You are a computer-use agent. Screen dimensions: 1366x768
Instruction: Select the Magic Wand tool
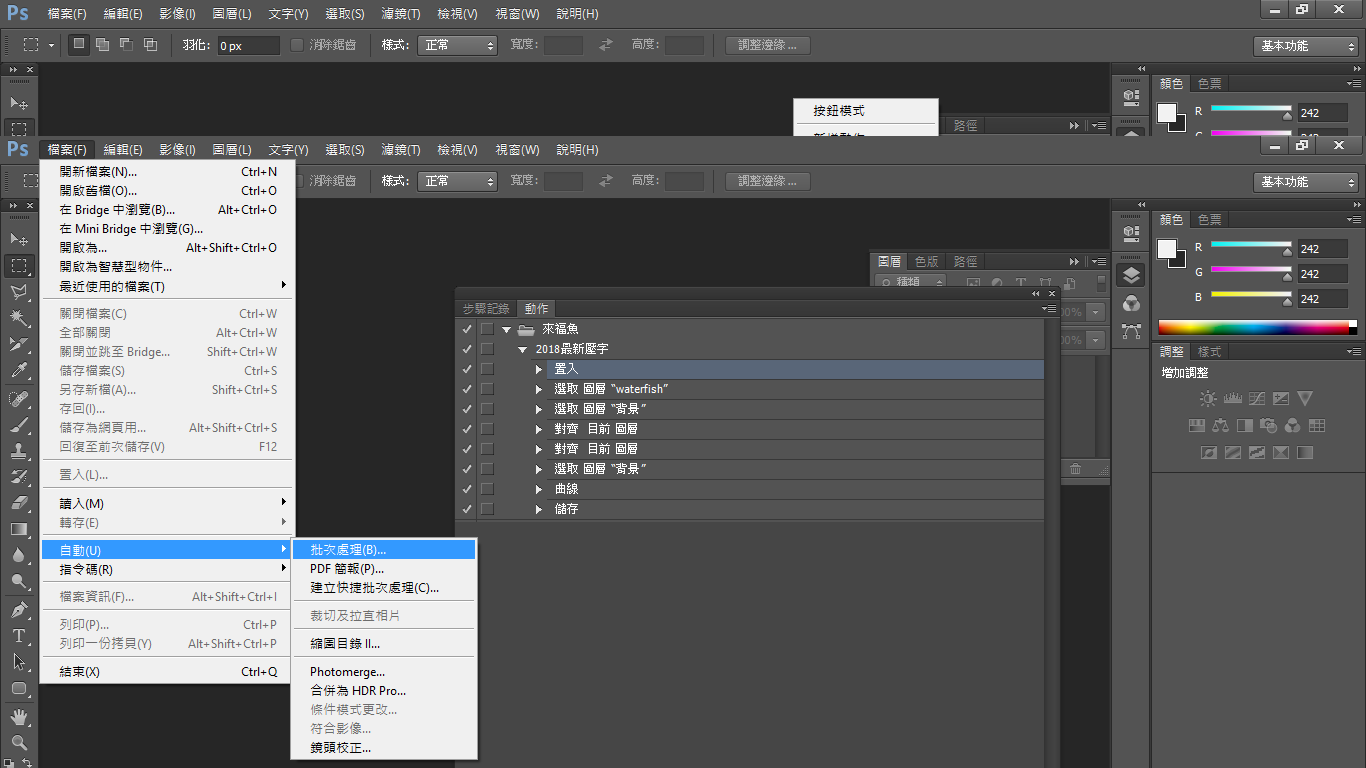pos(19,318)
